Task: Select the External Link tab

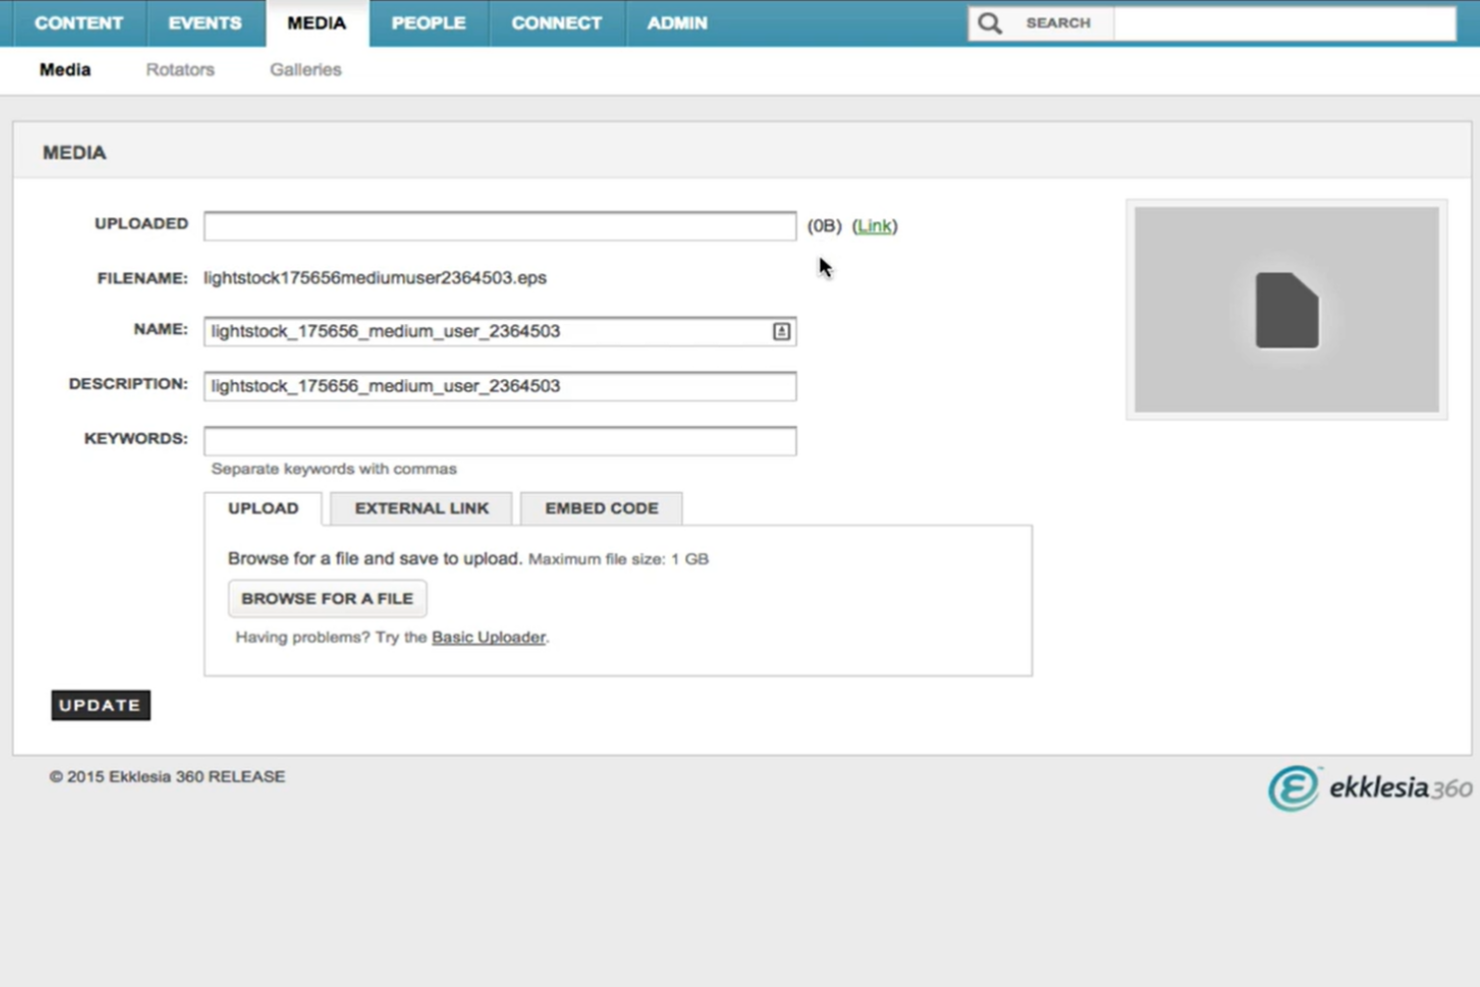Action: click(422, 508)
